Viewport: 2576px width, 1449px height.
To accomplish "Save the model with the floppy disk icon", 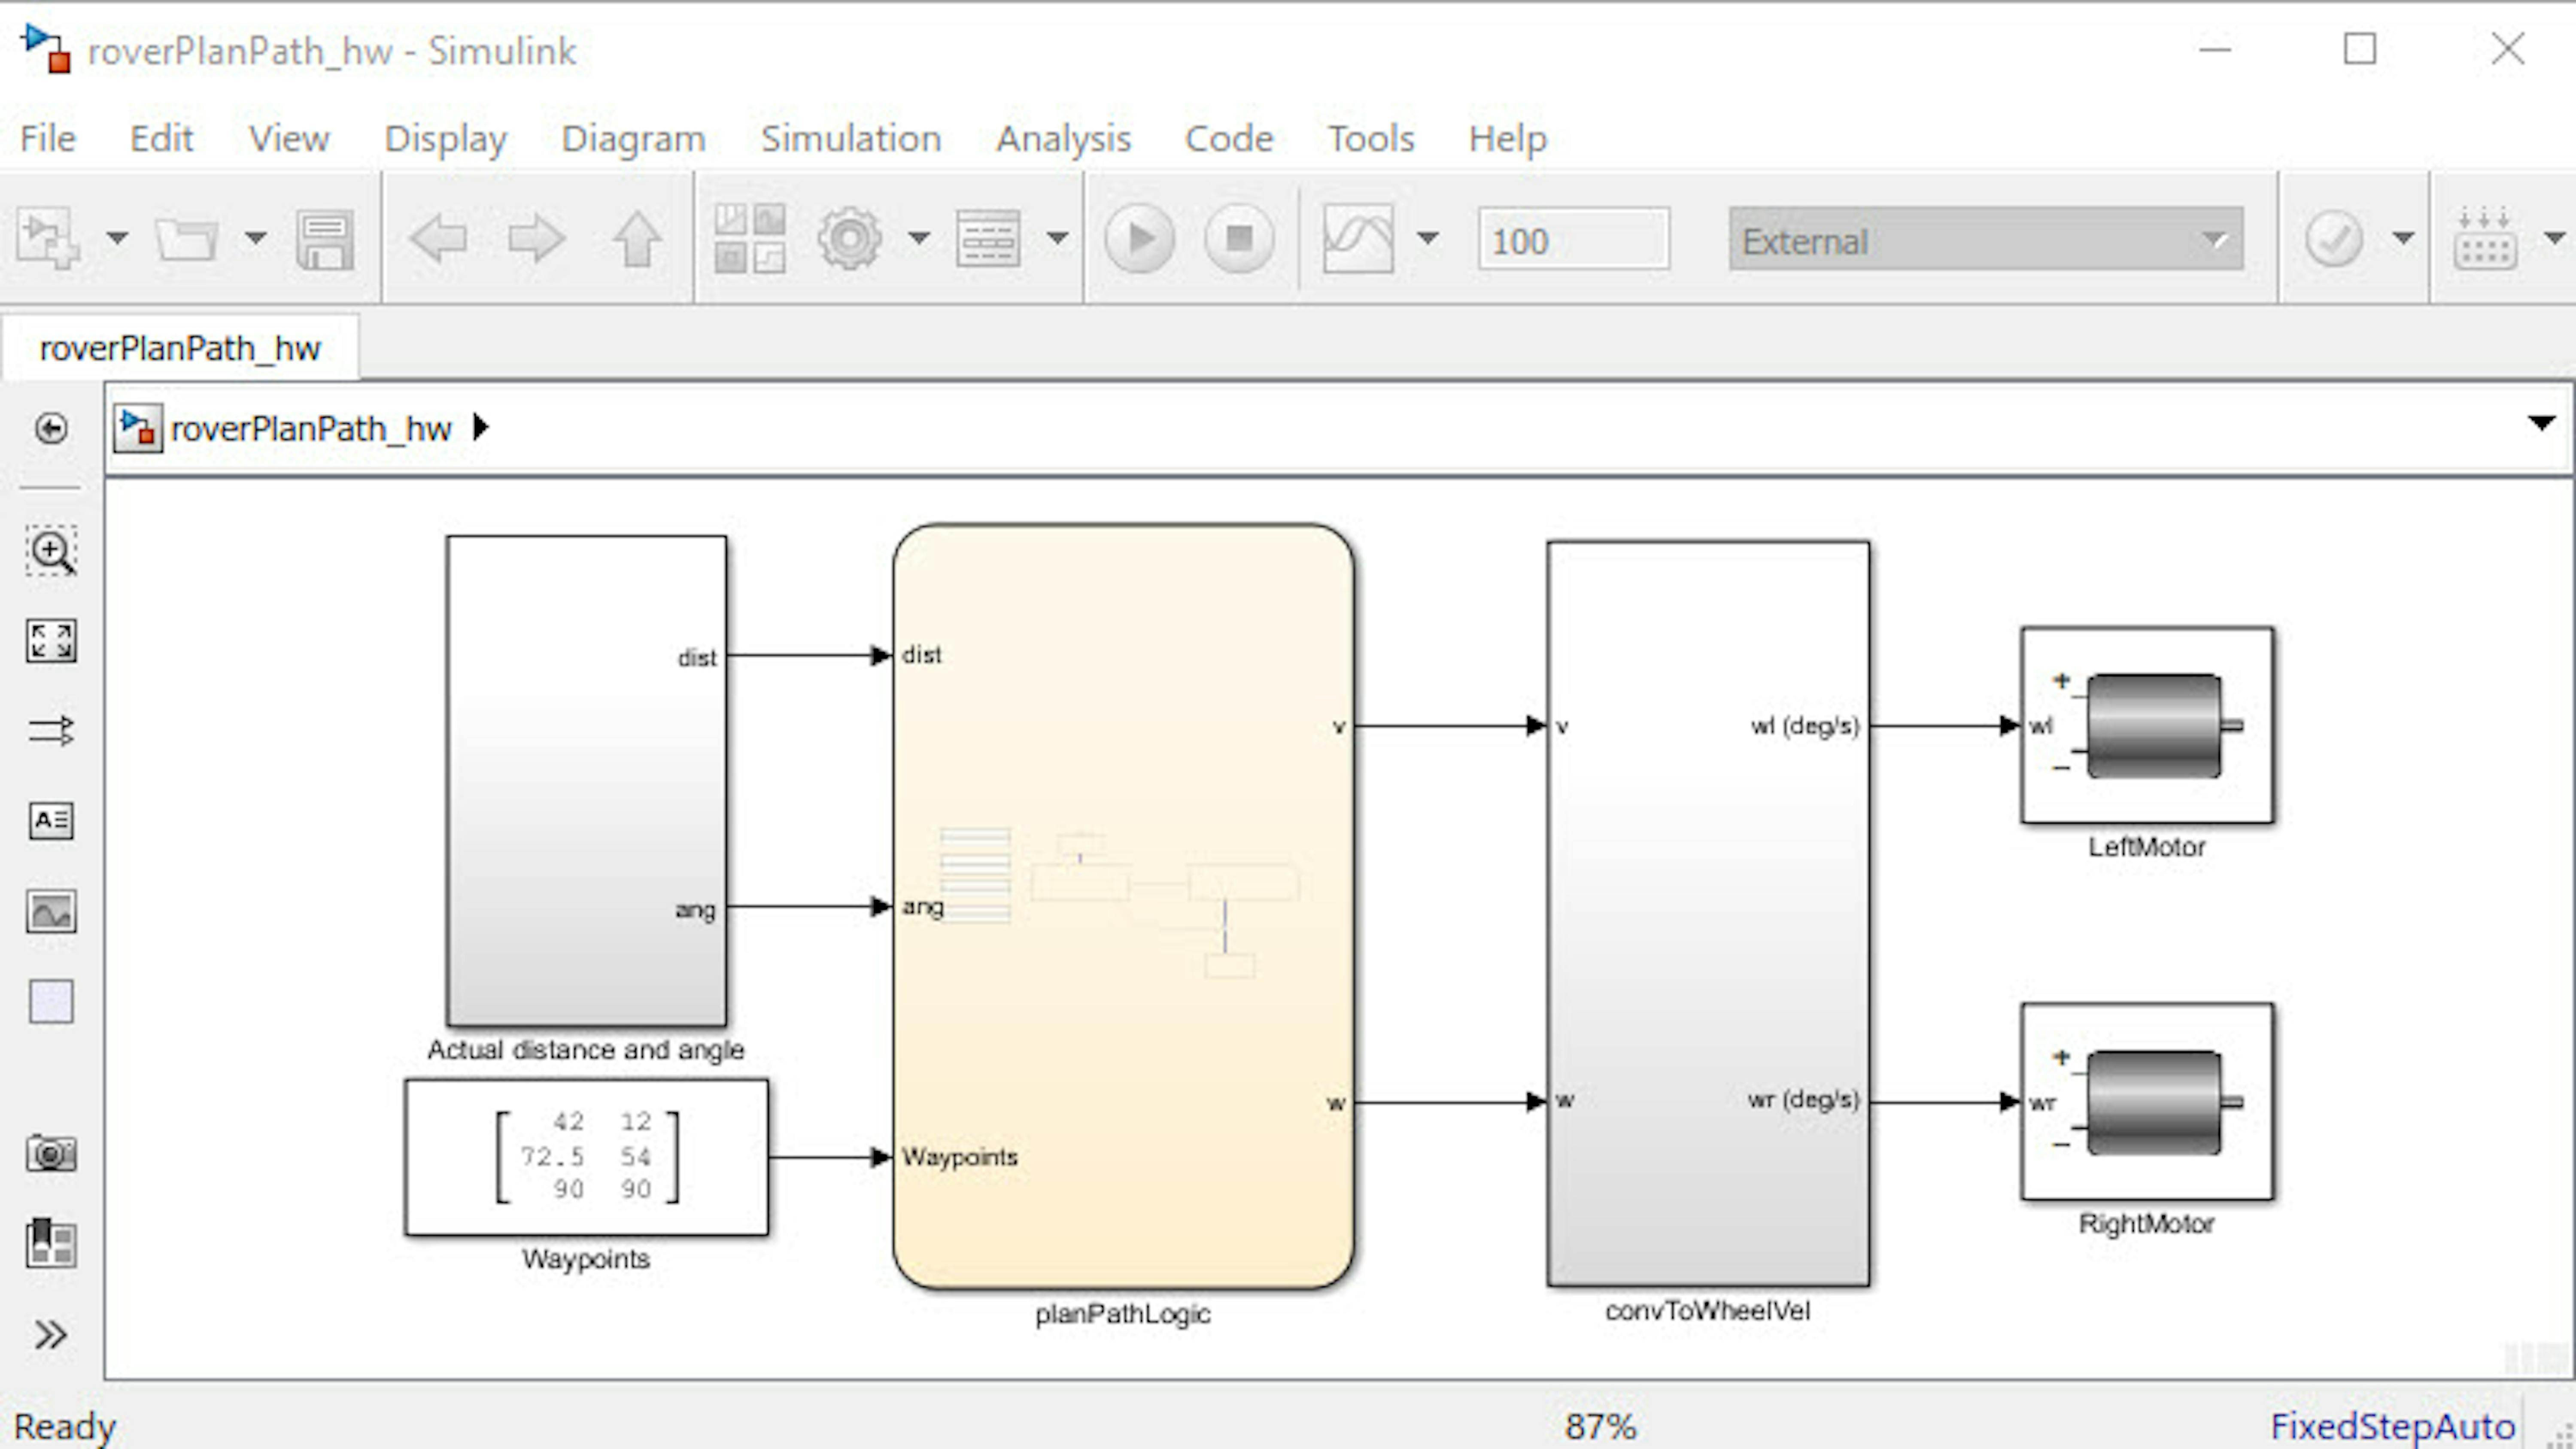I will [x=325, y=240].
